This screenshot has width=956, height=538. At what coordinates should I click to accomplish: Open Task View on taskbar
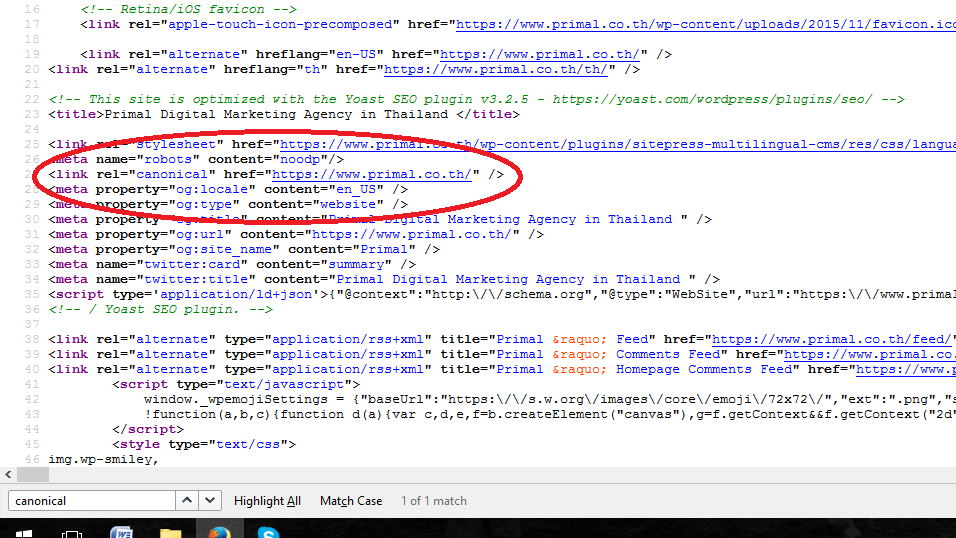72,533
